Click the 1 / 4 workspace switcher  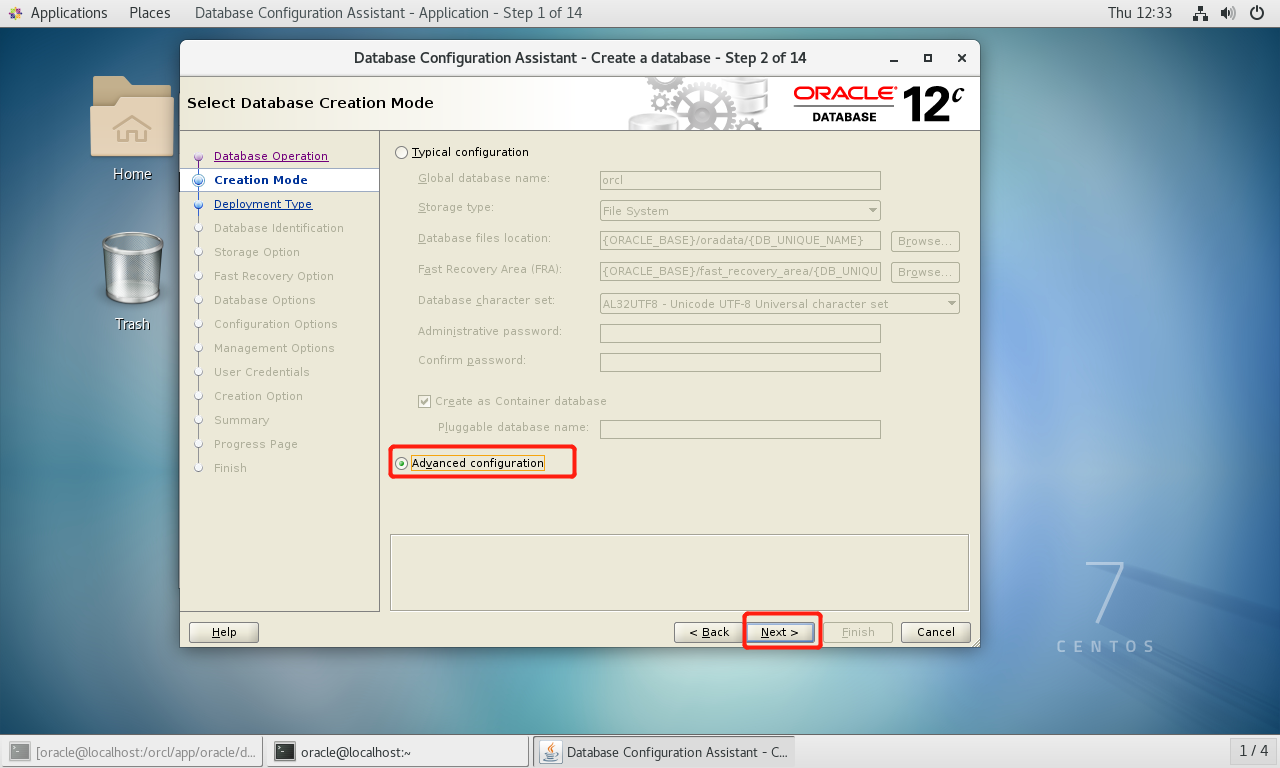click(1253, 751)
